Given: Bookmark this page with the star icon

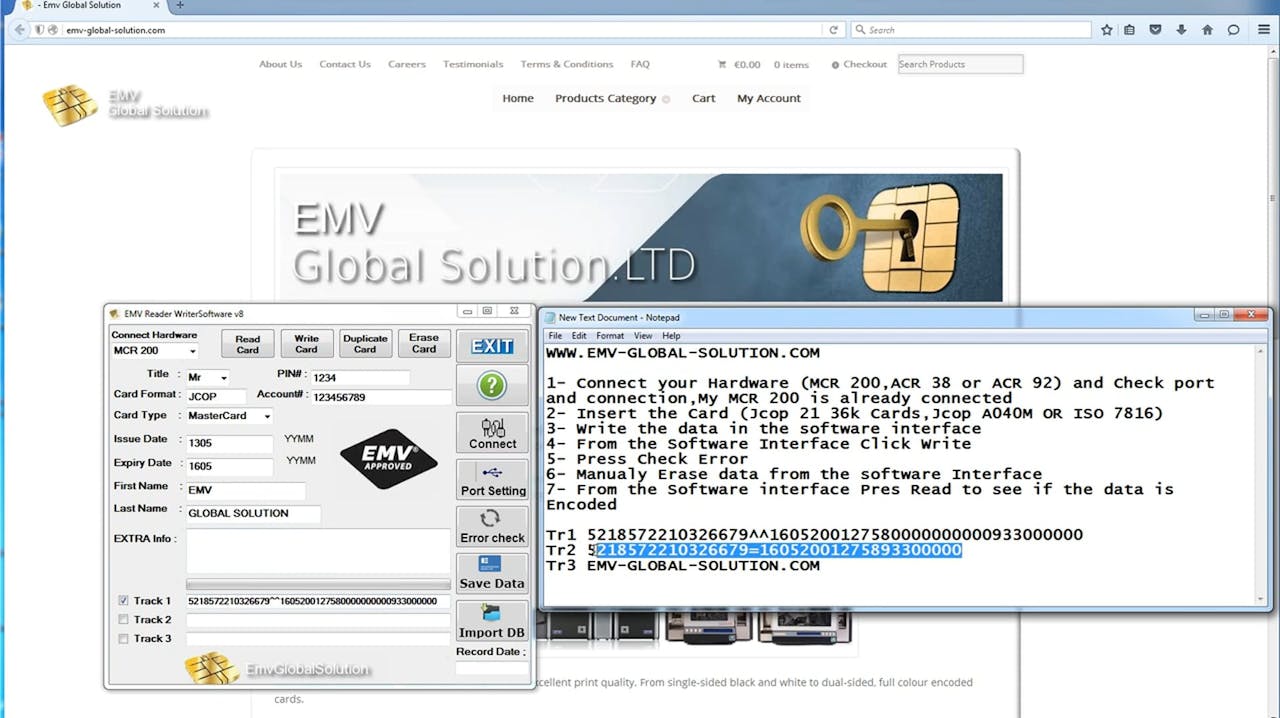Looking at the screenshot, I should click(1107, 30).
